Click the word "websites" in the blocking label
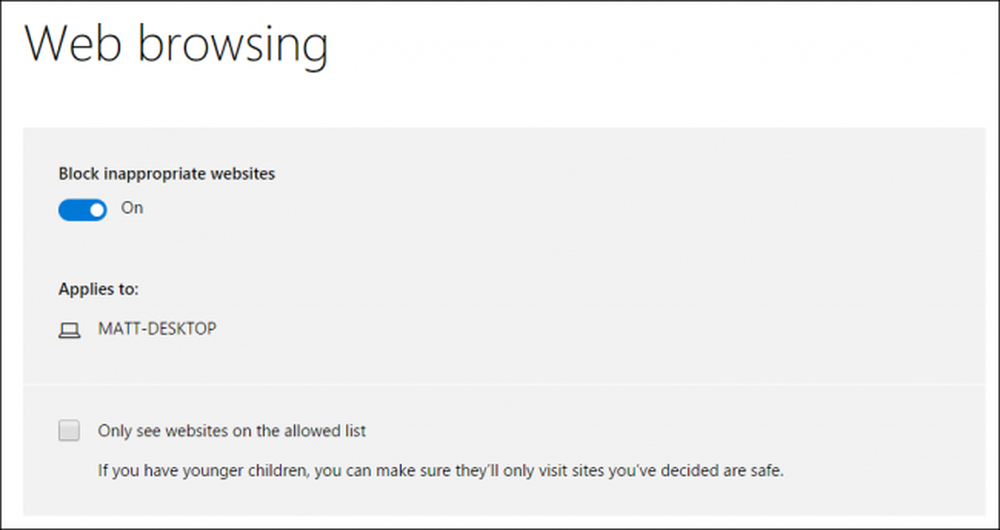Screen dimensions: 1000x530 [x=245, y=173]
